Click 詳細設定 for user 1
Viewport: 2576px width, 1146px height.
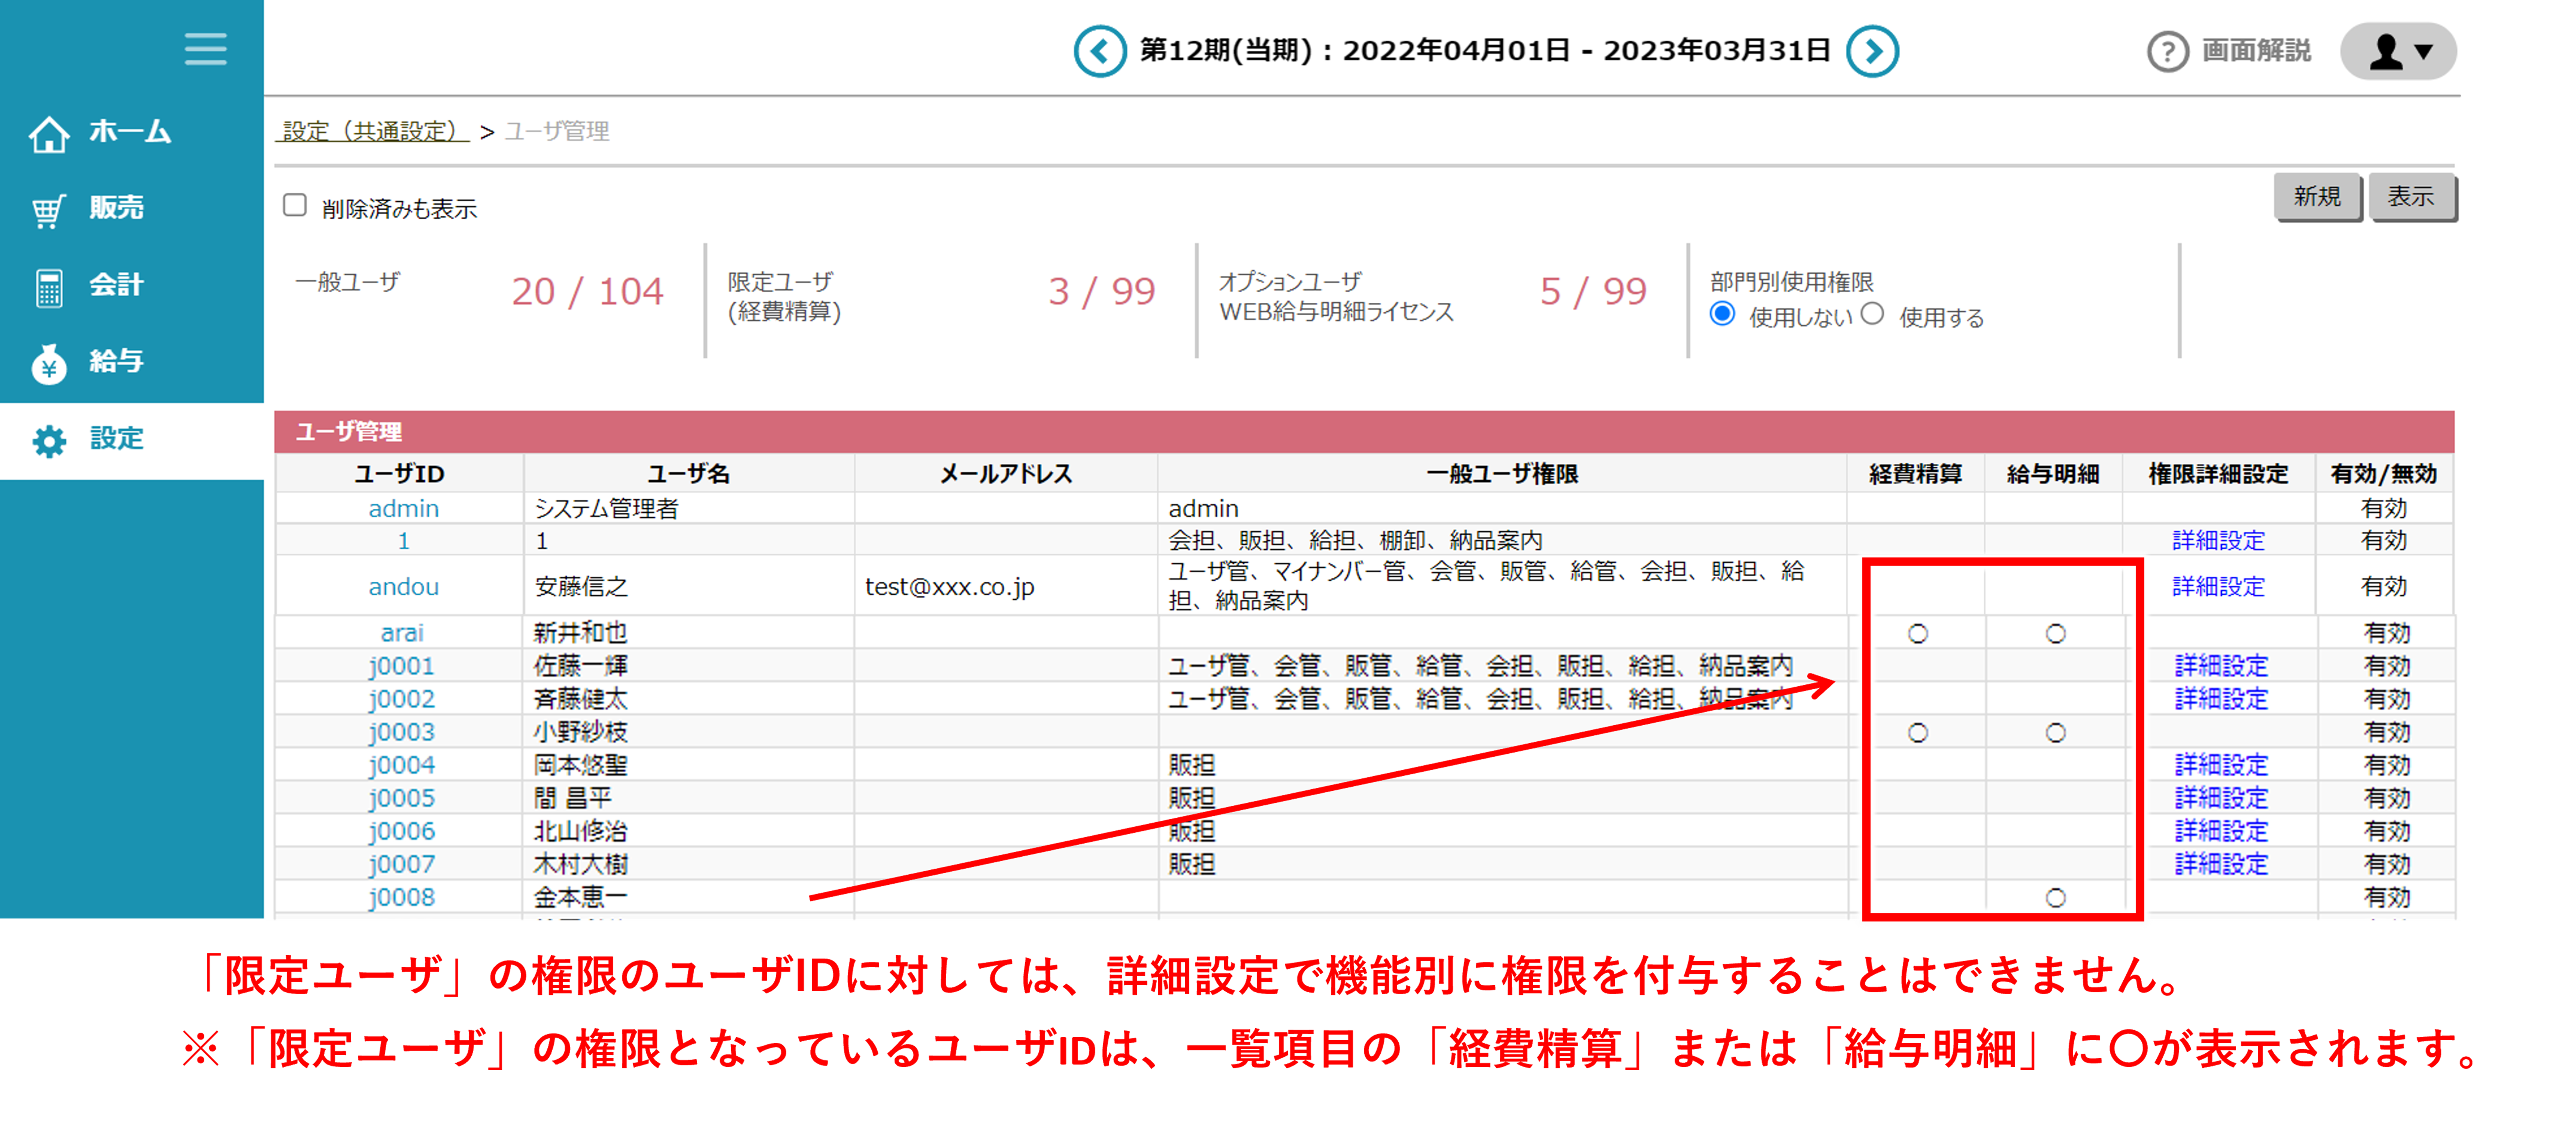tap(2218, 541)
